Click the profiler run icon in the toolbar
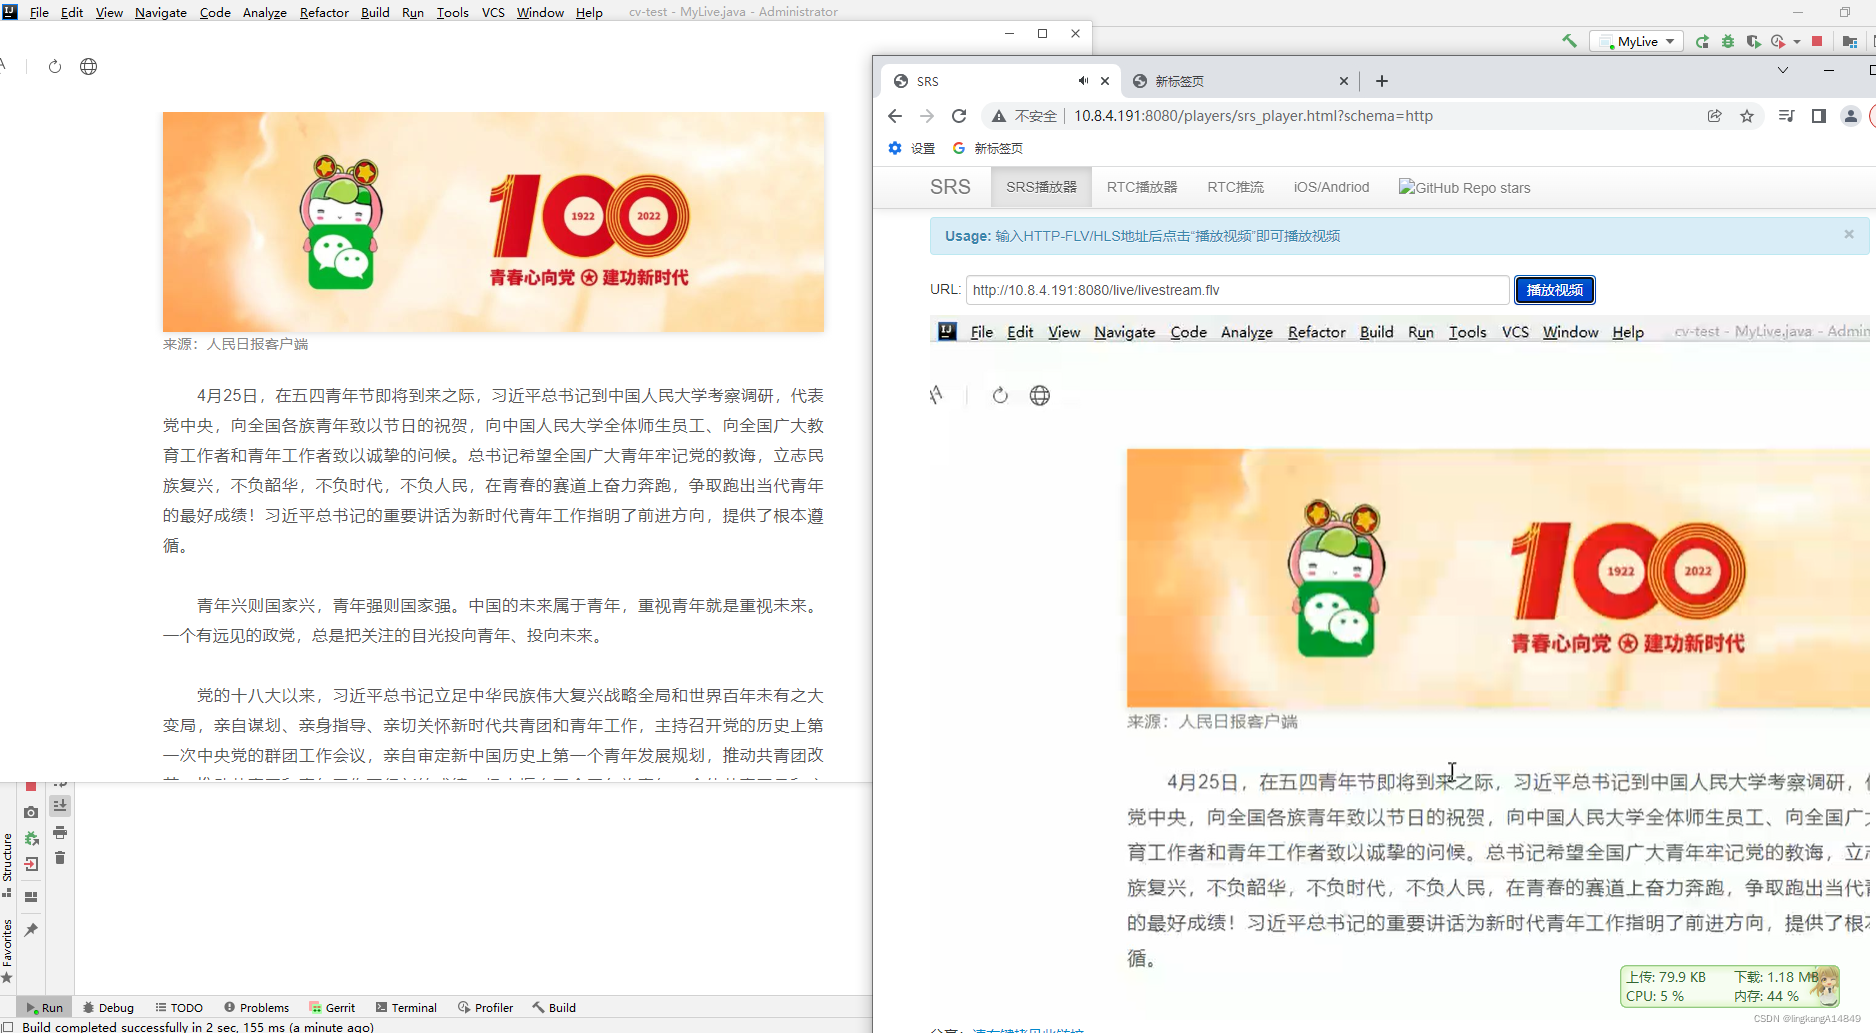Screen dimensions: 1876x1033 pyautogui.click(x=1778, y=41)
